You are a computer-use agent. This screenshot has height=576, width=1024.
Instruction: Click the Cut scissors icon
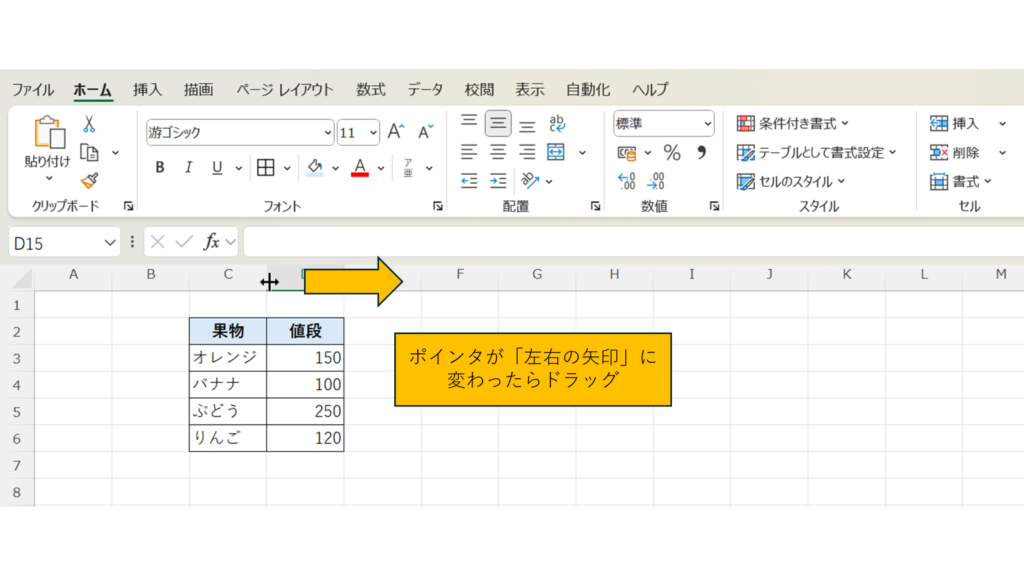89,125
